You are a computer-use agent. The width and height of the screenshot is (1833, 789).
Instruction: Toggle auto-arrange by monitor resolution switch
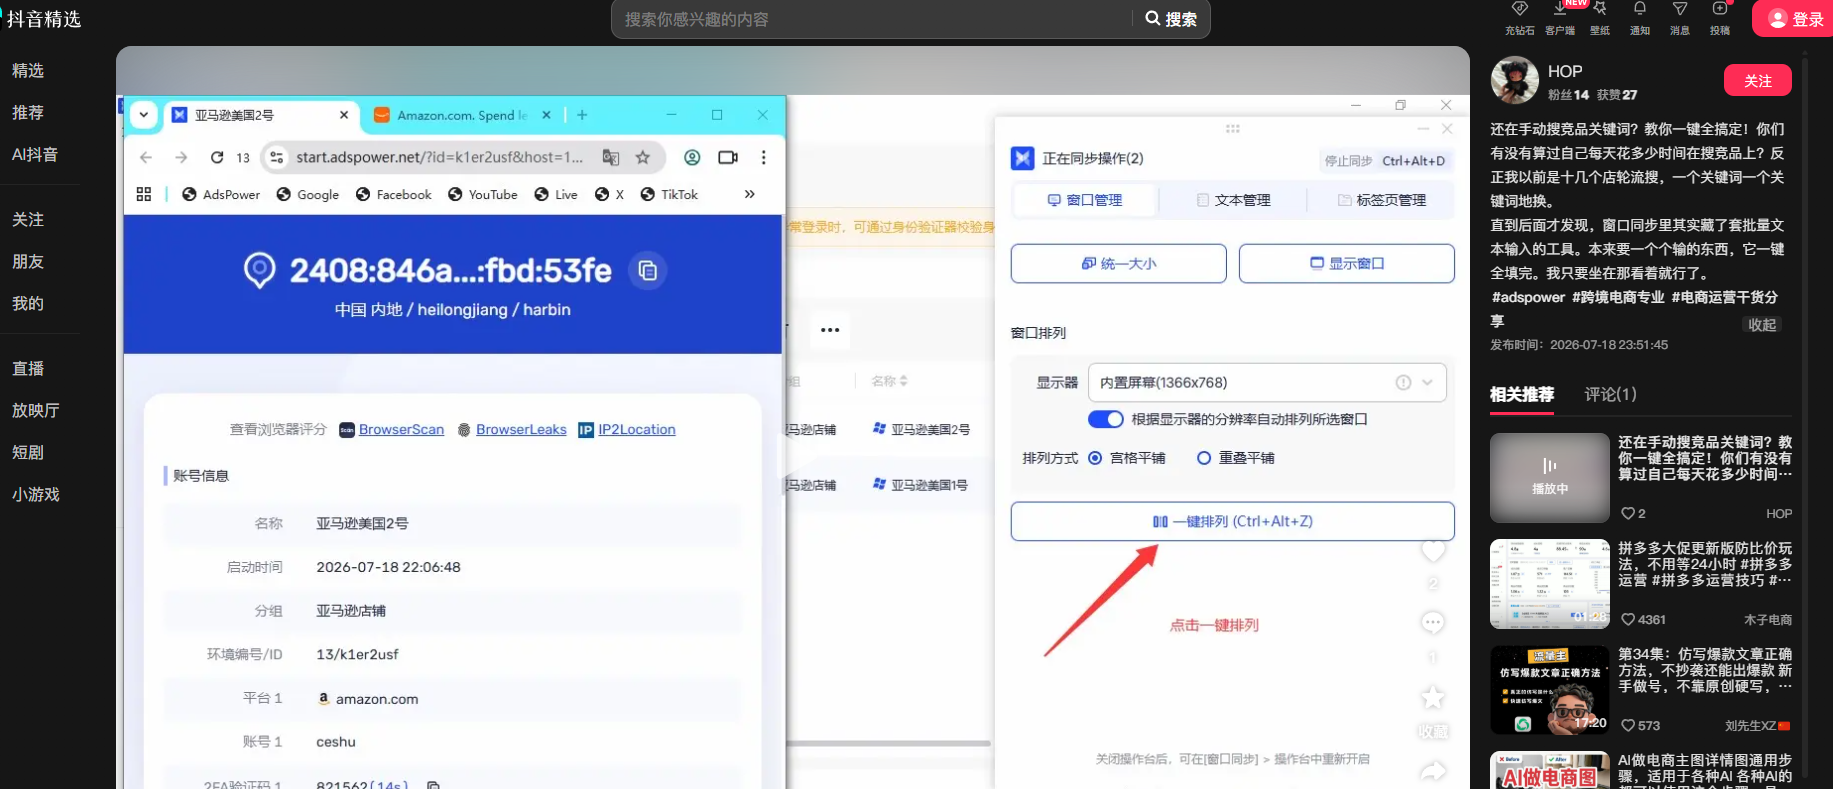(1106, 419)
